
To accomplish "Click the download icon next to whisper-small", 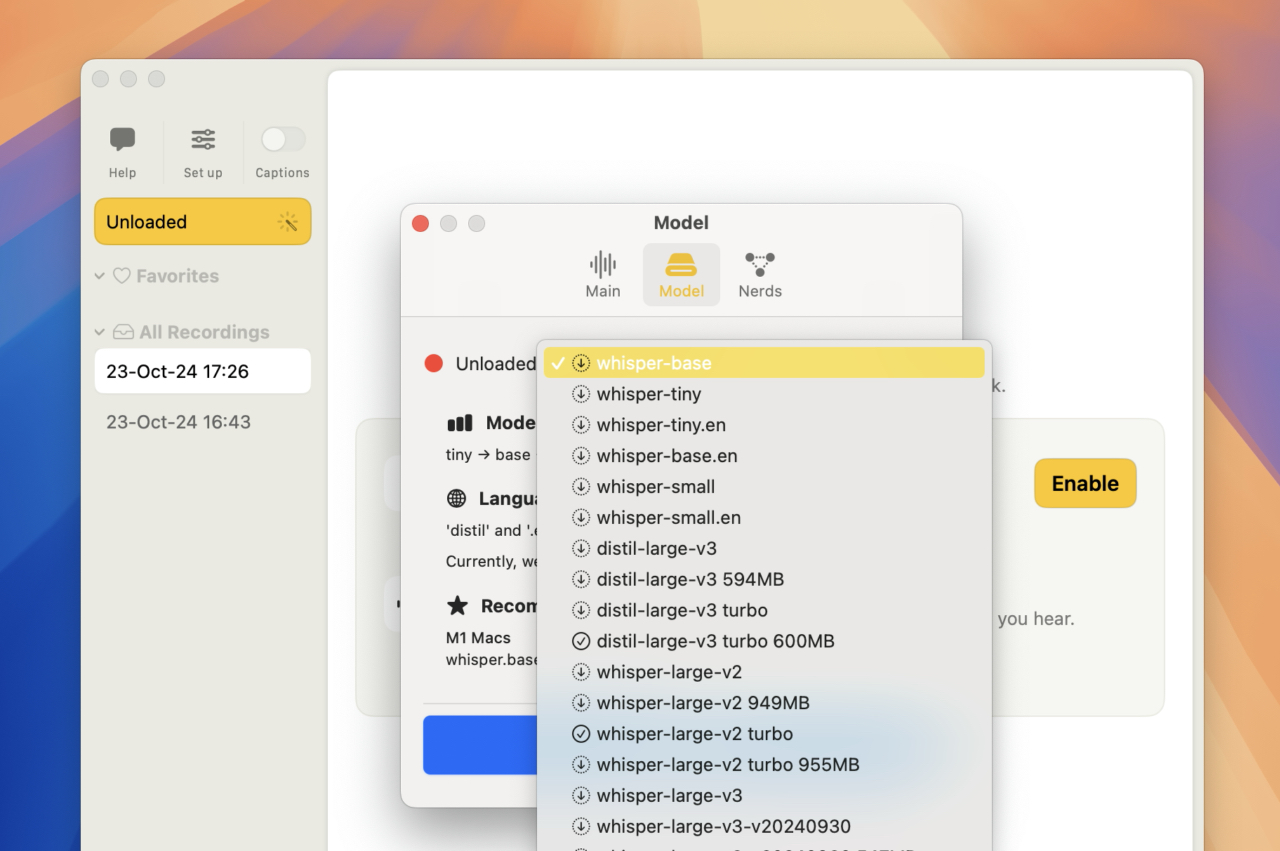I will click(x=581, y=487).
